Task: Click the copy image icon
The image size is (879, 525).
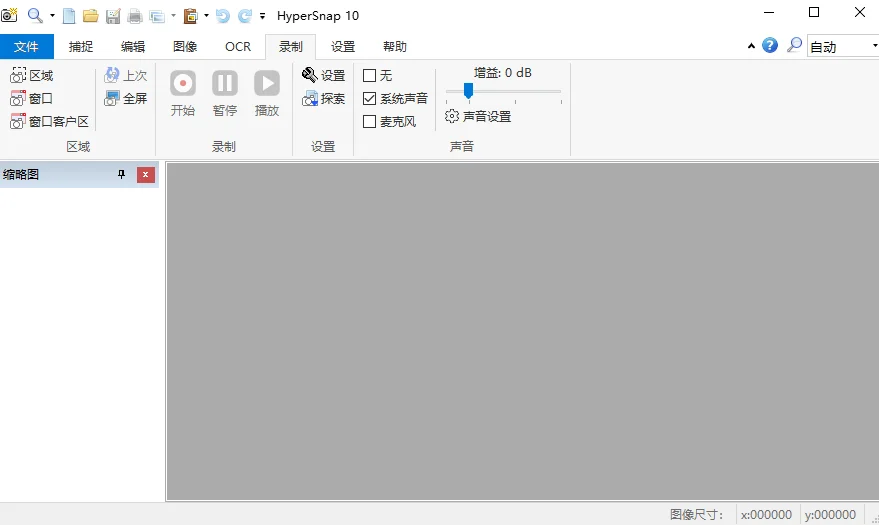Action: pos(157,16)
